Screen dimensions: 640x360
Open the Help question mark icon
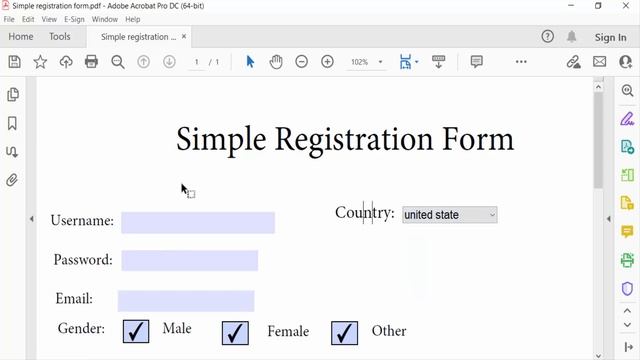(x=547, y=37)
